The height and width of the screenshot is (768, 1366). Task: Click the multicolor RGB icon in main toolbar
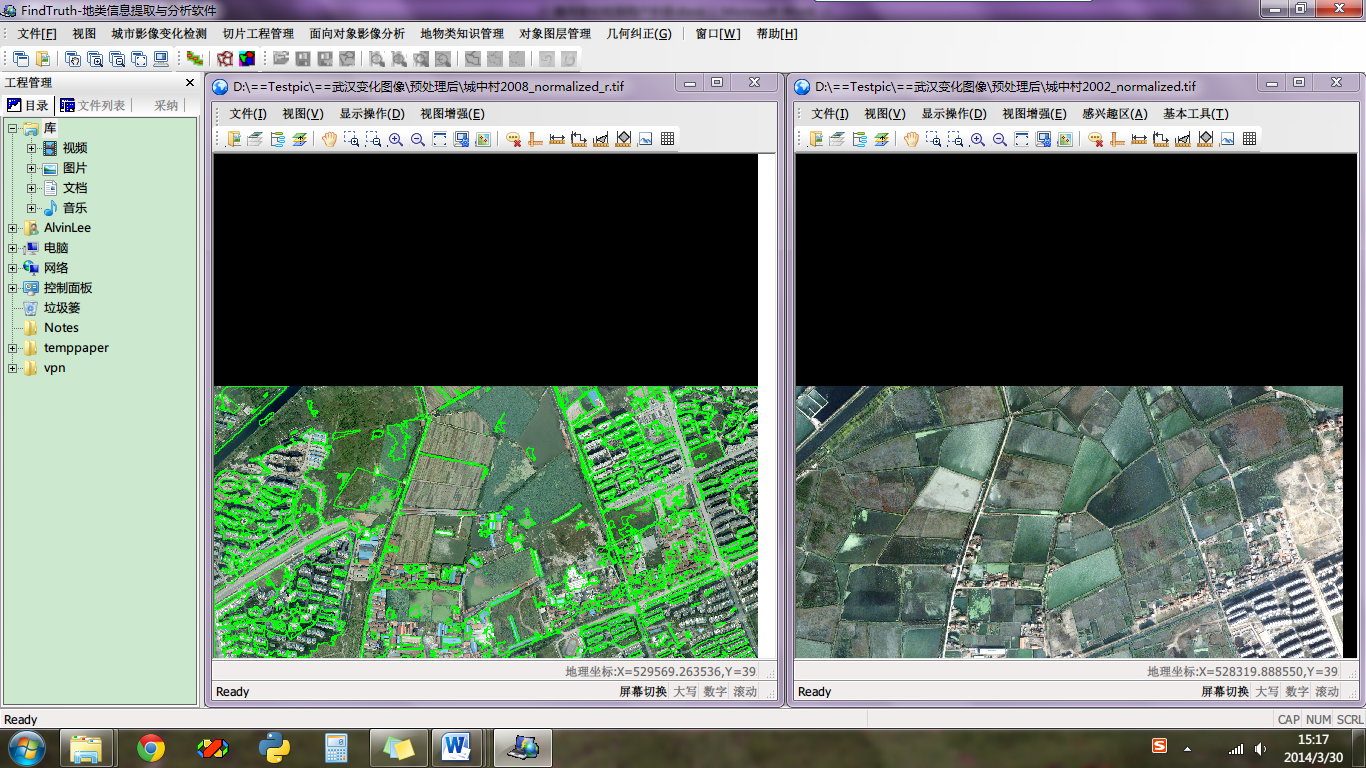[x=246, y=59]
